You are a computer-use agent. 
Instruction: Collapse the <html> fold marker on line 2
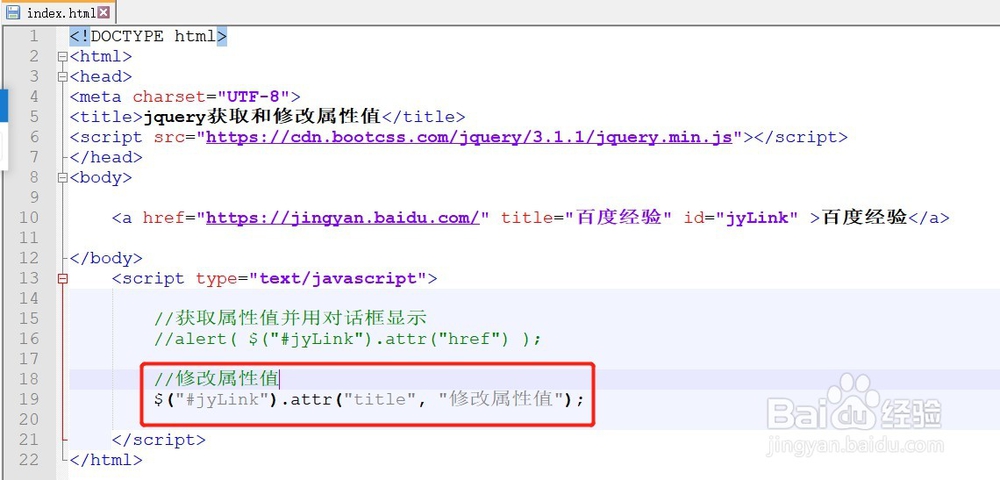pos(62,57)
